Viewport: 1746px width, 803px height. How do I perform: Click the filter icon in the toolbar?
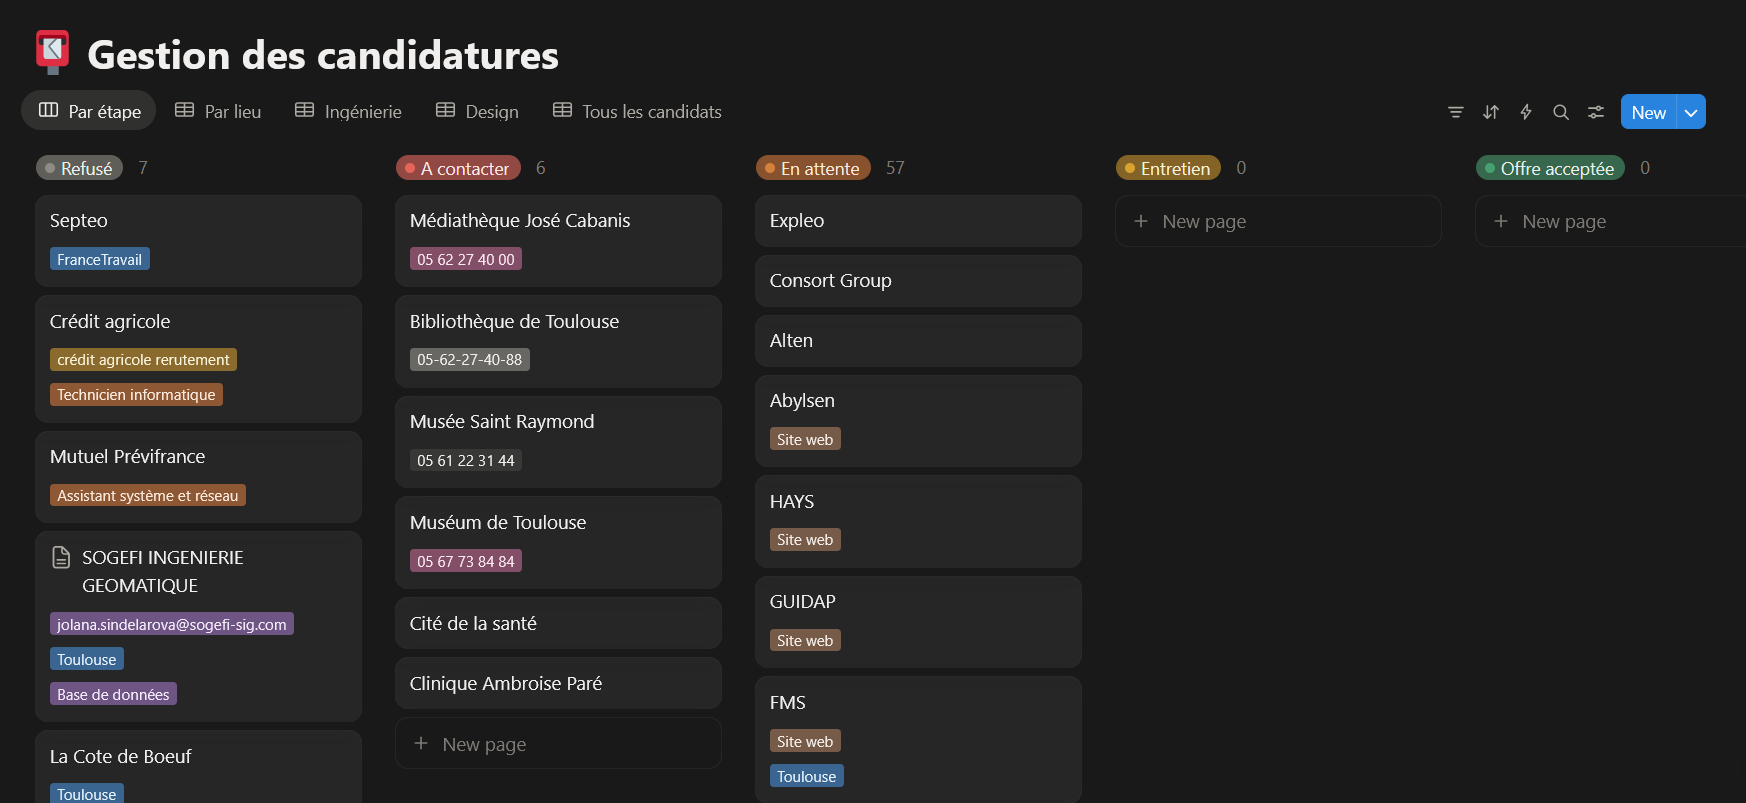click(x=1455, y=112)
